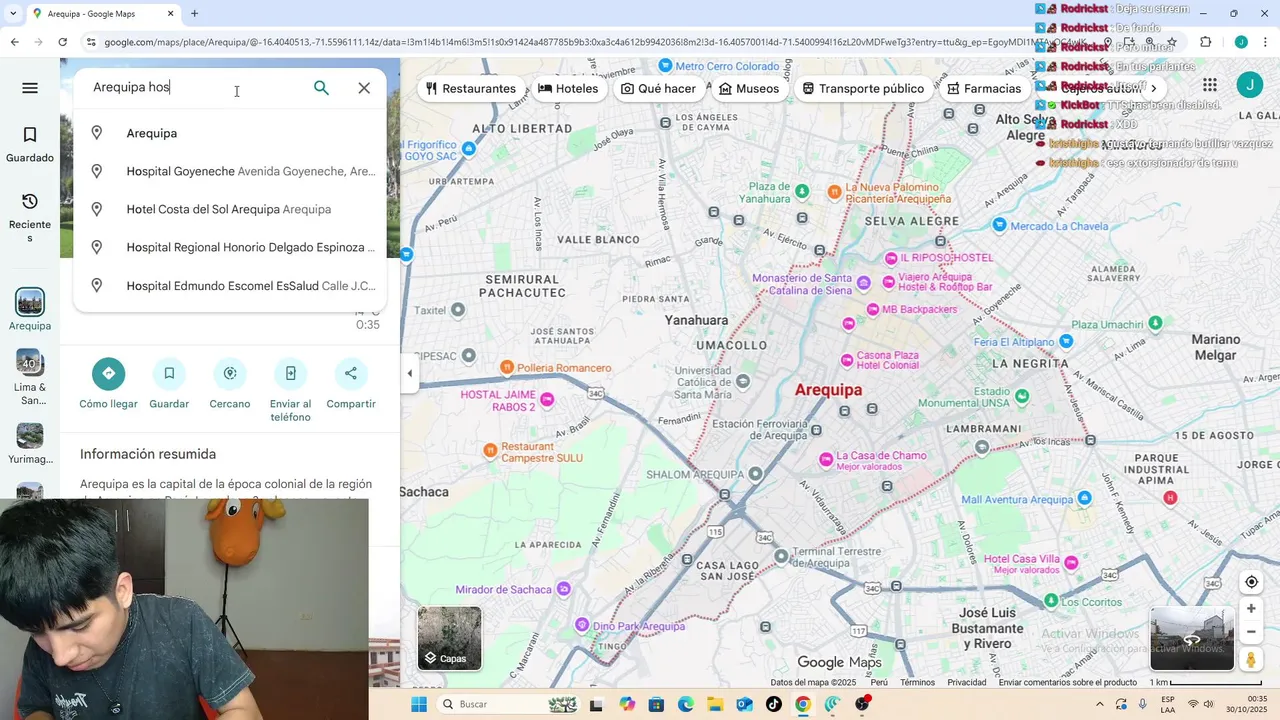Click the Mercado La Chavela marker
Image resolution: width=1280 pixels, height=720 pixels.
999,225
